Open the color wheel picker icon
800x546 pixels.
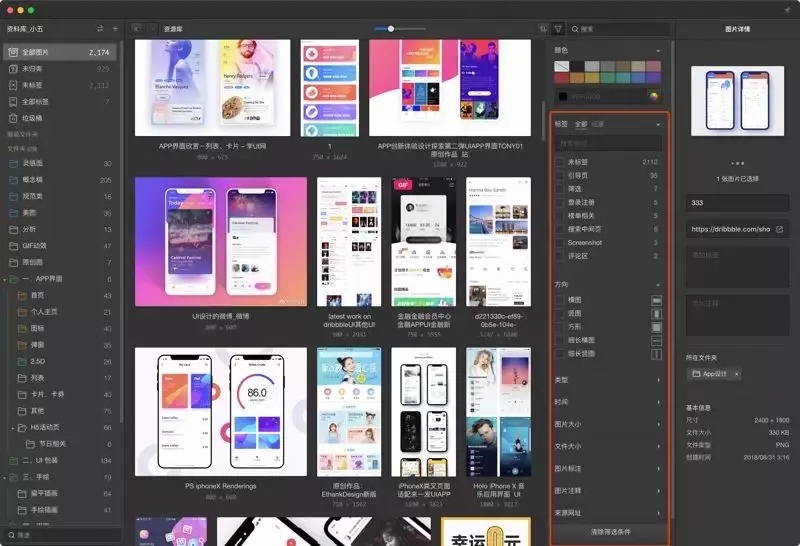pyautogui.click(x=655, y=96)
